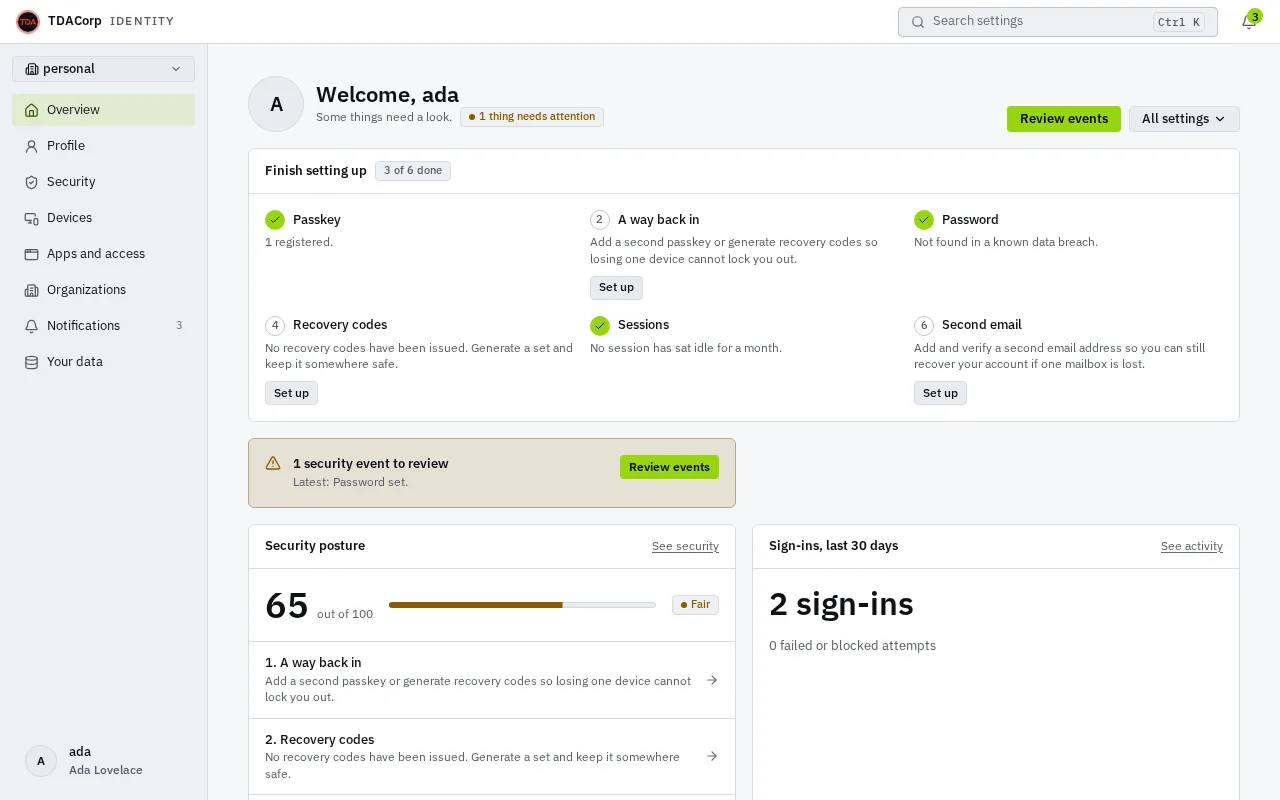Click the 3 of 6 done badge
This screenshot has width=1280, height=800.
[413, 171]
